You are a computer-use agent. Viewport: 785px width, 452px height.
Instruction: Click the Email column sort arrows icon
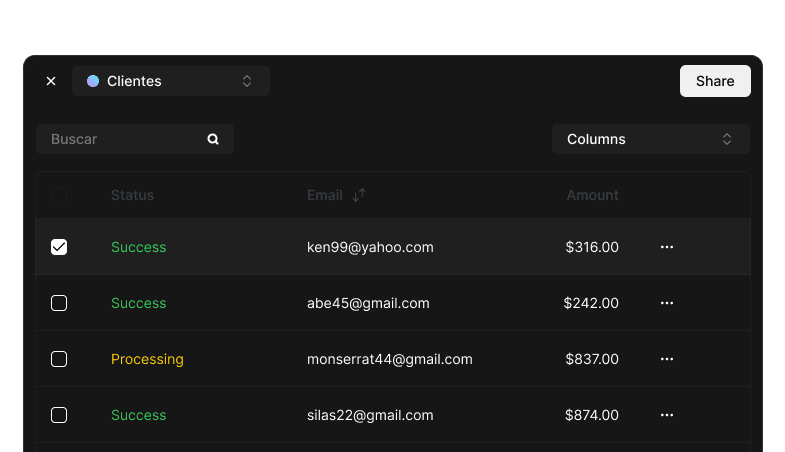359,195
